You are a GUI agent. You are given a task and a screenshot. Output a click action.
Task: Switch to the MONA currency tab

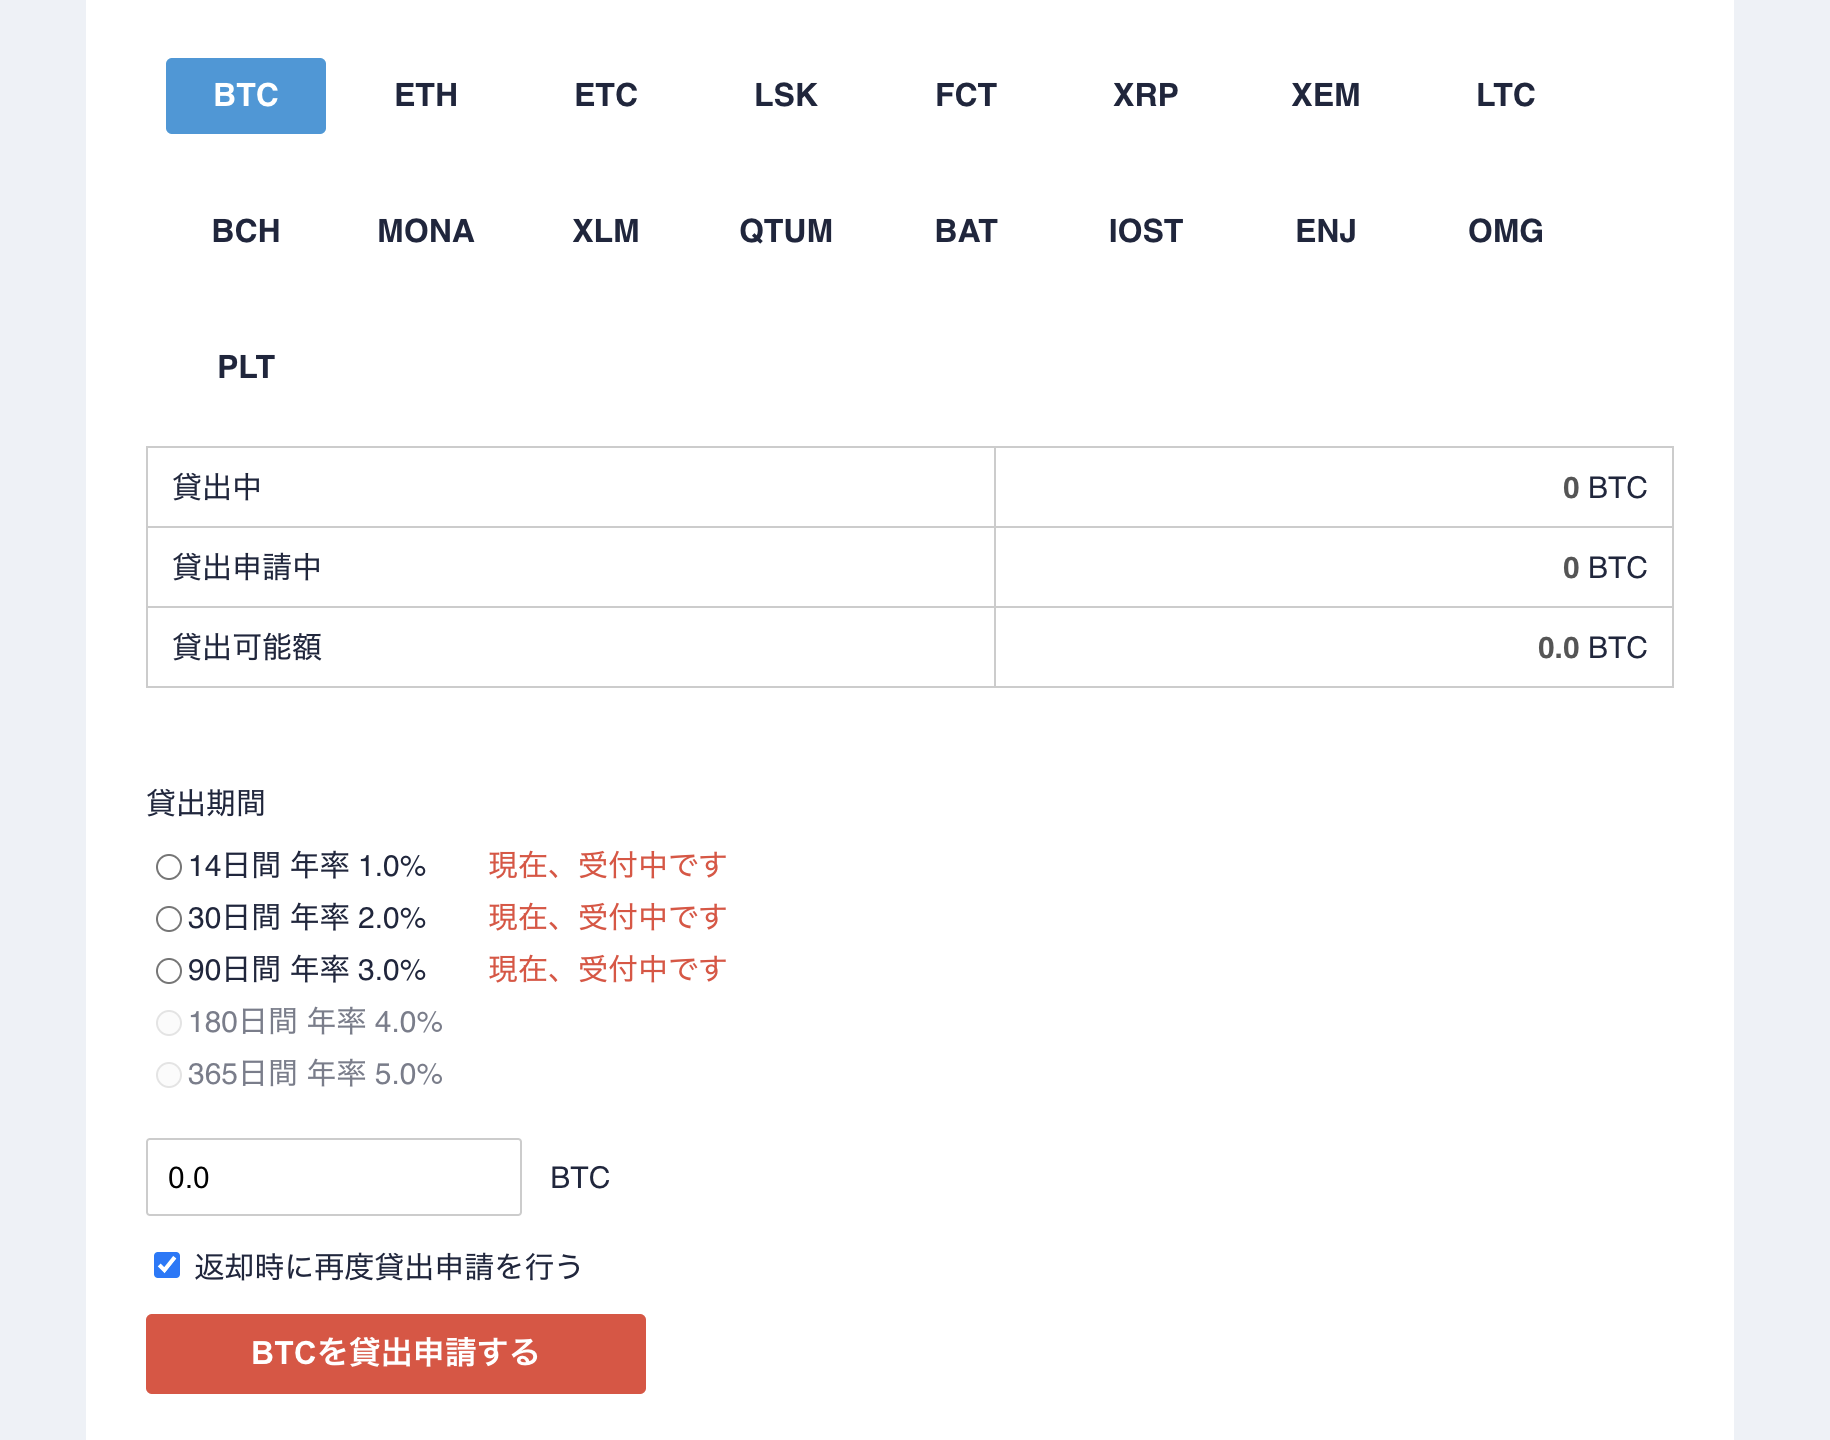click(x=426, y=231)
